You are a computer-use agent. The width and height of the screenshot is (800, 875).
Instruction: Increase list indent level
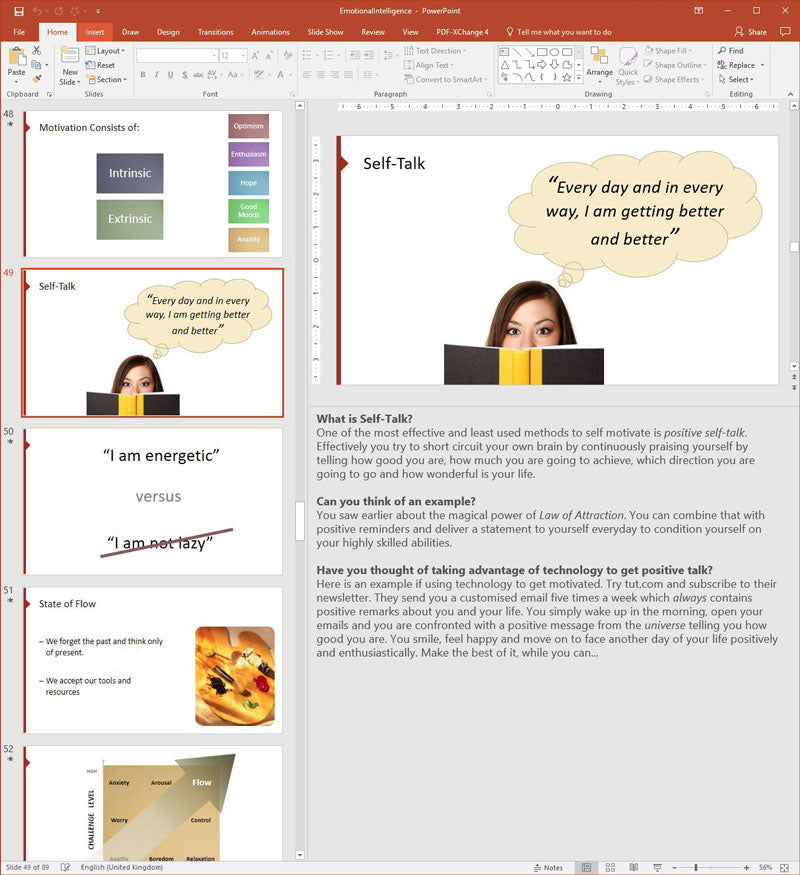coord(369,55)
